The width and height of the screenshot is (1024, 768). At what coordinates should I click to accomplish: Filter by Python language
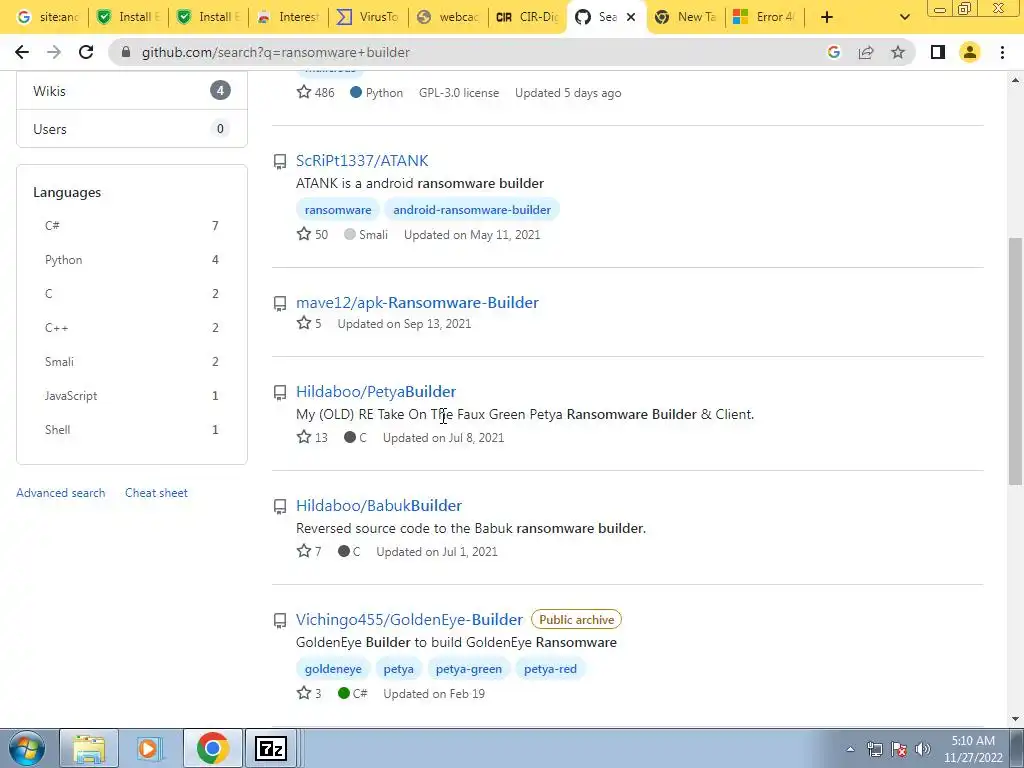click(132, 259)
